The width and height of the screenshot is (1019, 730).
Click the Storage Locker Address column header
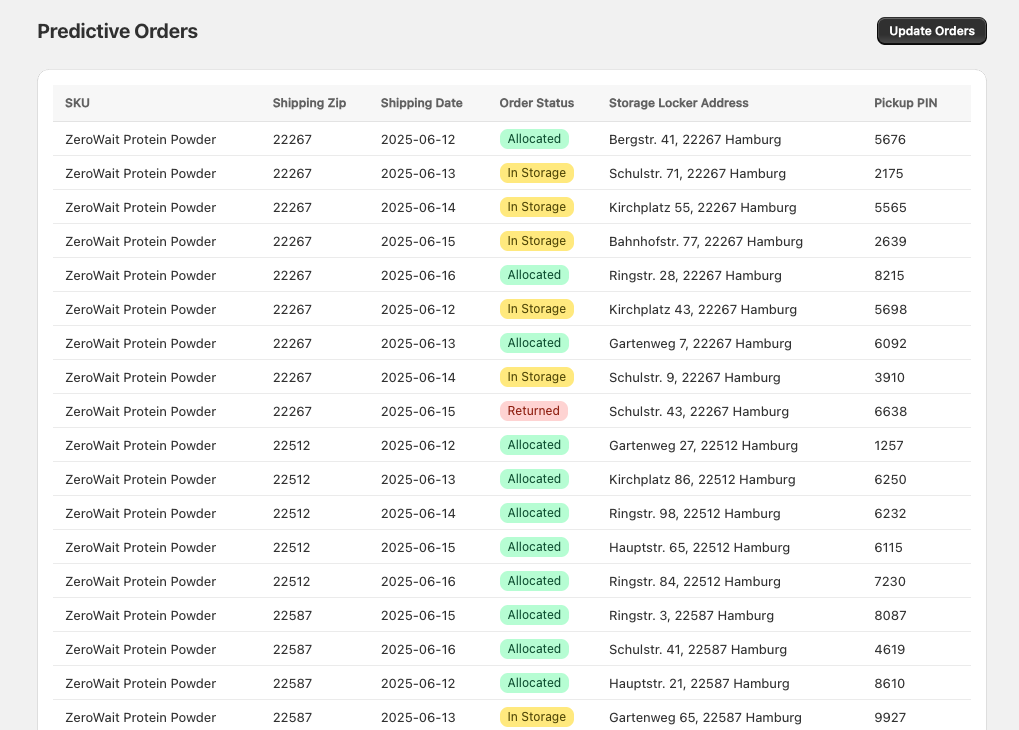[x=678, y=103]
